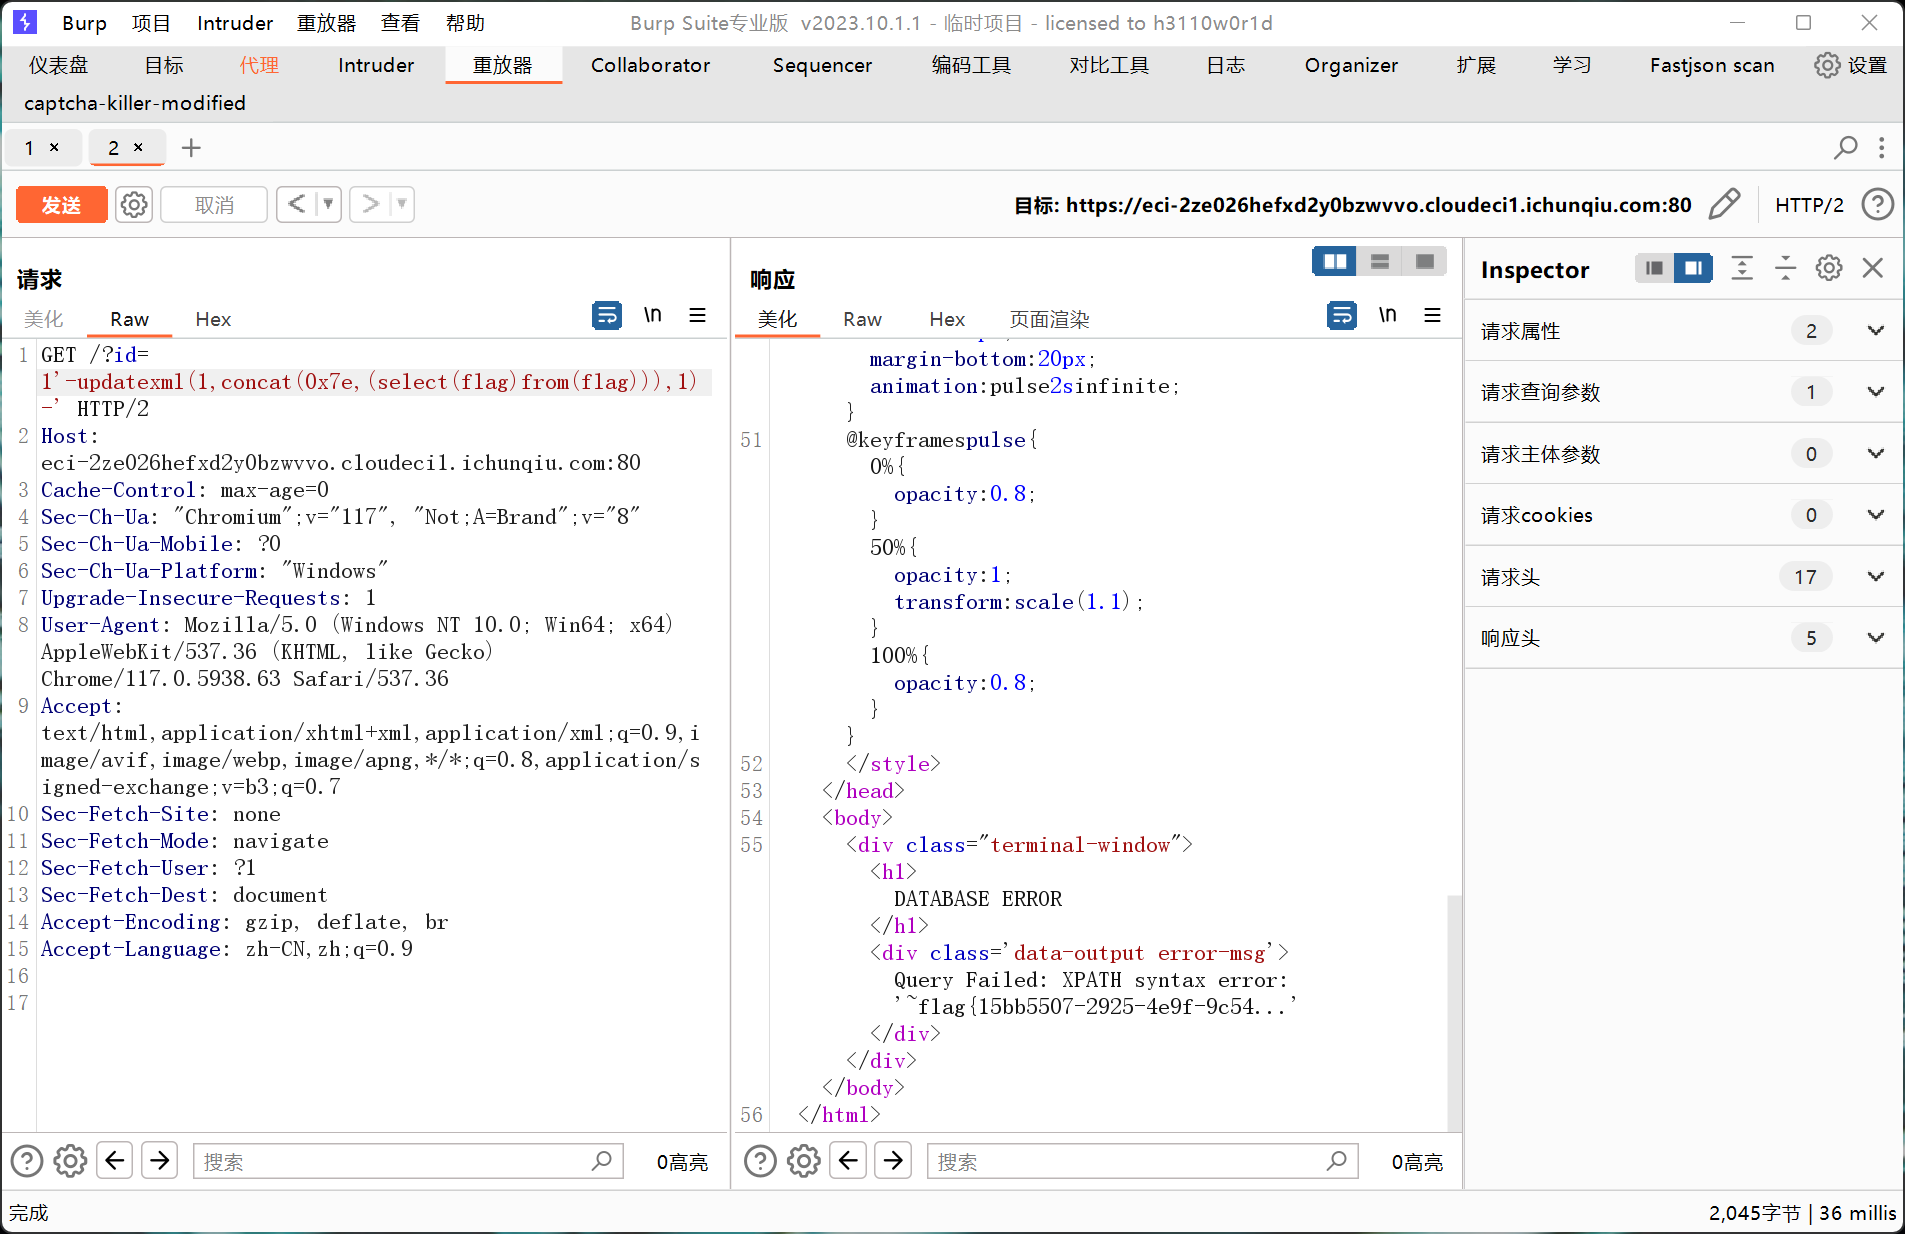Viewport: 1905px width, 1234px height.
Task: Dock Inspector to the left layout
Action: (1655, 268)
